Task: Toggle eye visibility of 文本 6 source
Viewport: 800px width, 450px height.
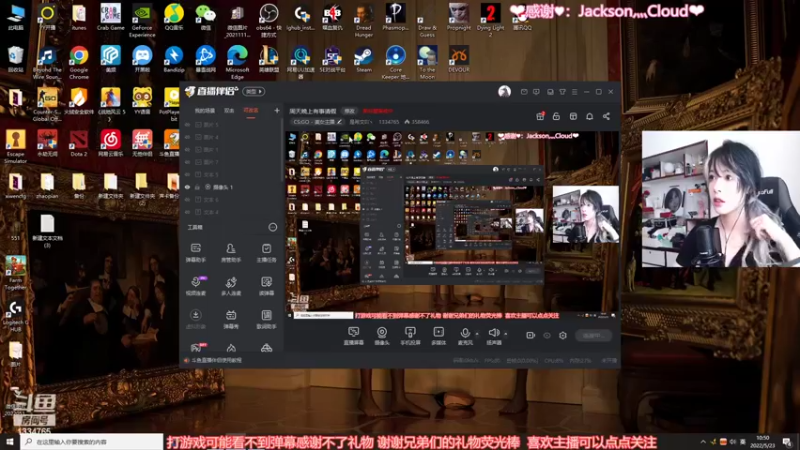Action: coord(187,199)
